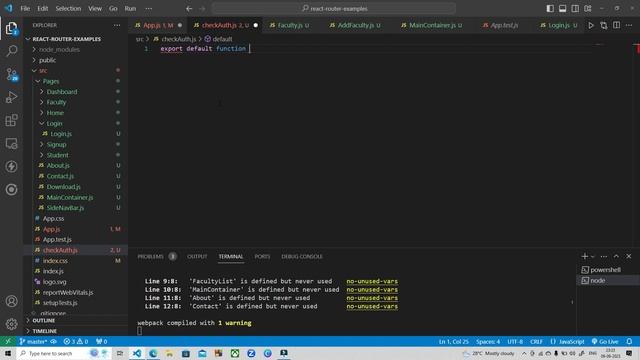640x360 pixels.
Task: Click the Go Live button
Action: (604, 341)
